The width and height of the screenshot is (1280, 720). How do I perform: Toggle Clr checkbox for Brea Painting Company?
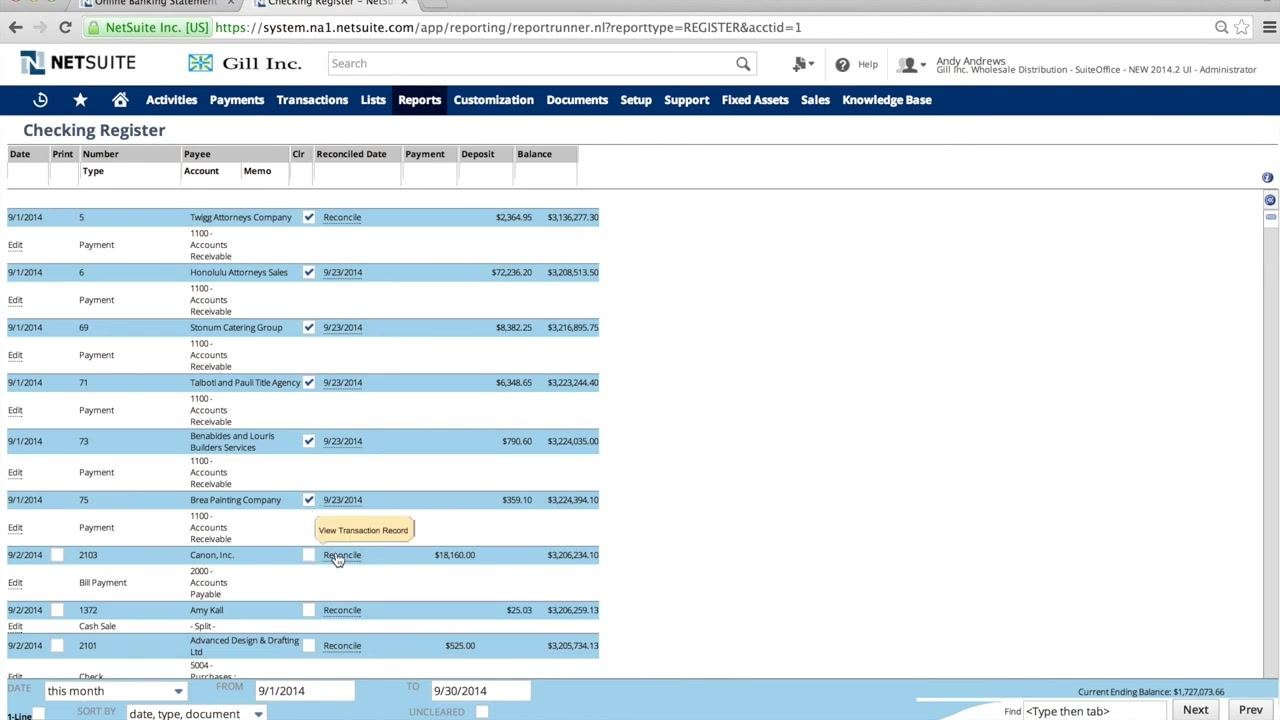point(308,500)
